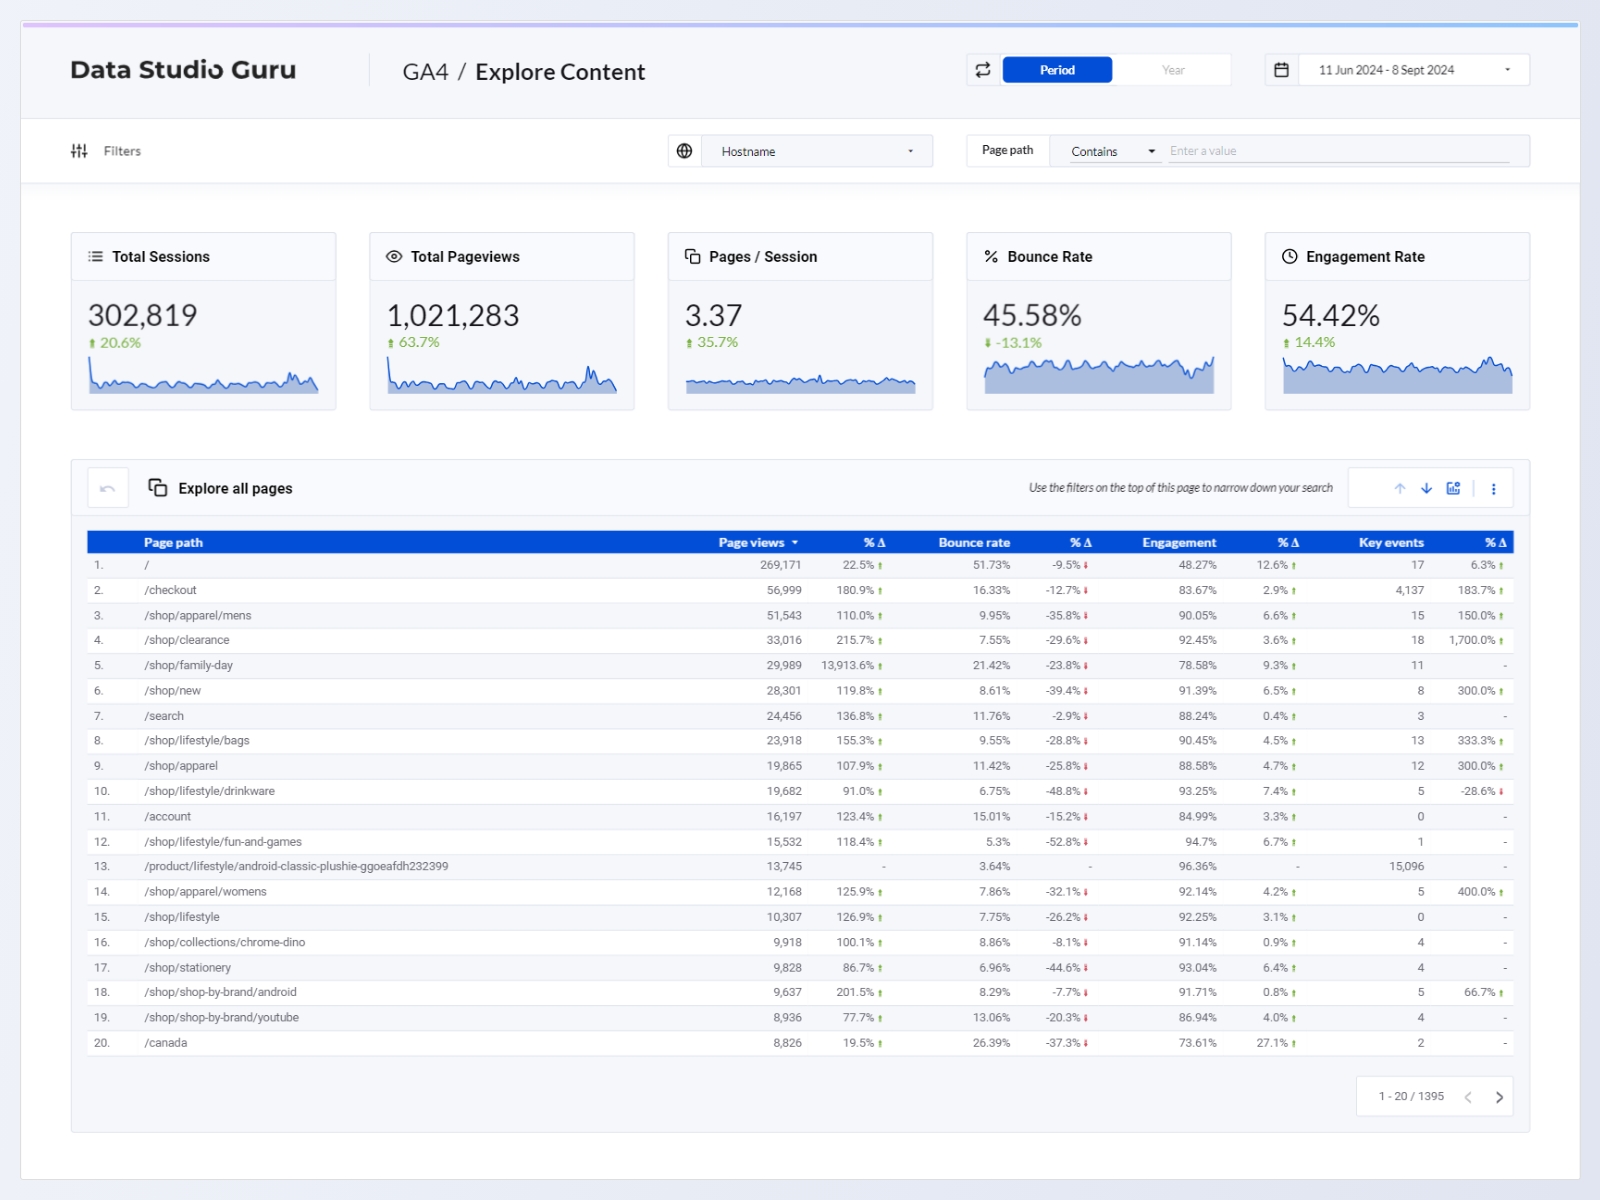
Task: Open the three-dot table options menu
Action: click(1494, 489)
